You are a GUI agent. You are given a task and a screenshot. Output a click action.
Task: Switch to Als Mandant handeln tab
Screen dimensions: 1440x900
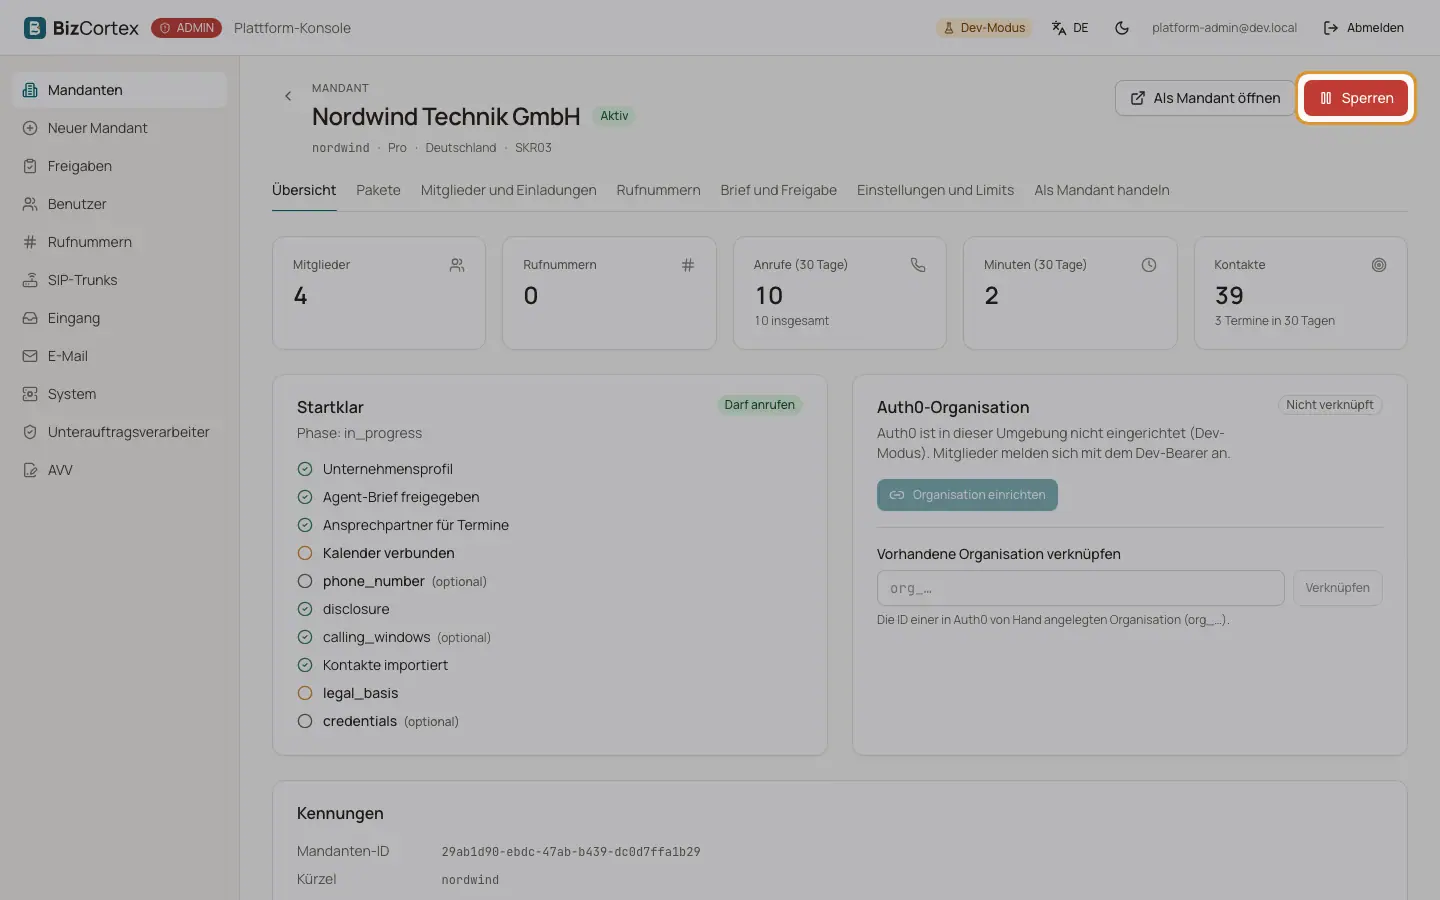pos(1101,190)
